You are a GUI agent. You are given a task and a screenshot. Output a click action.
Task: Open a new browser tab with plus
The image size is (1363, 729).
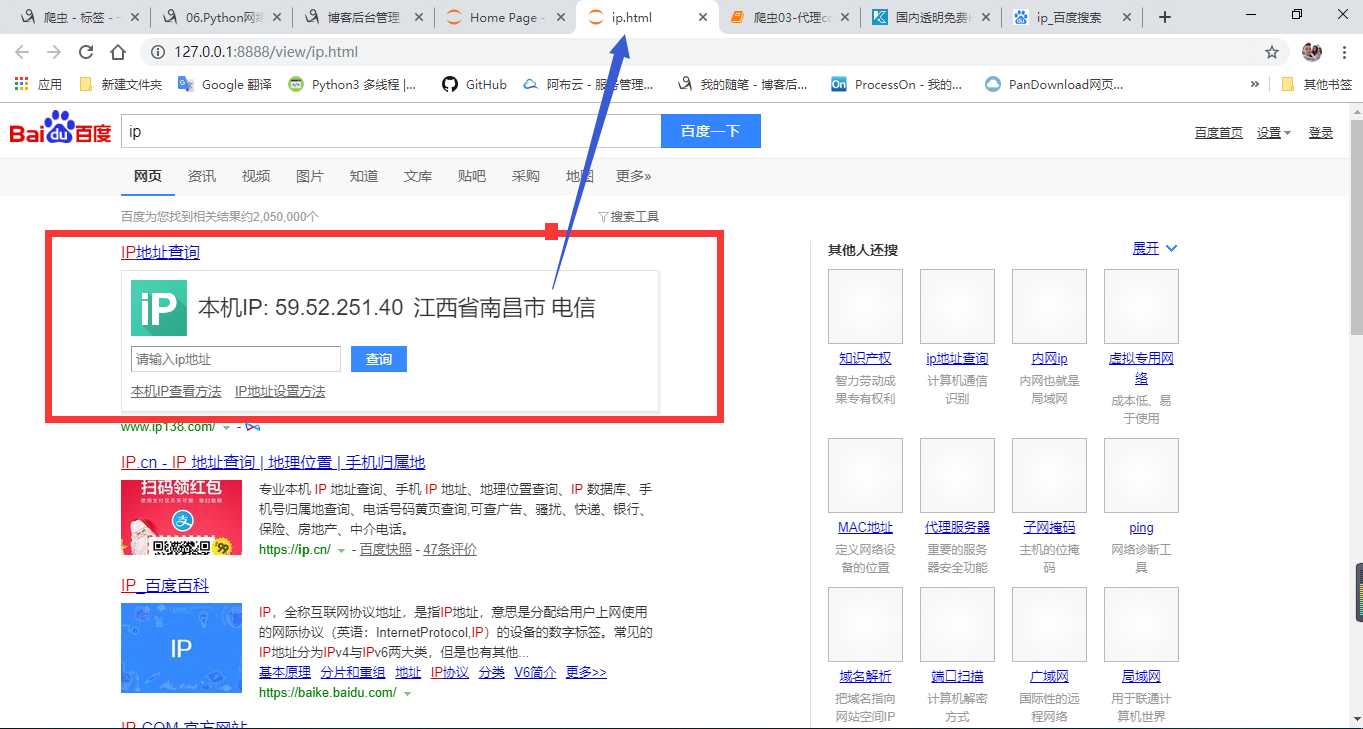point(1164,17)
